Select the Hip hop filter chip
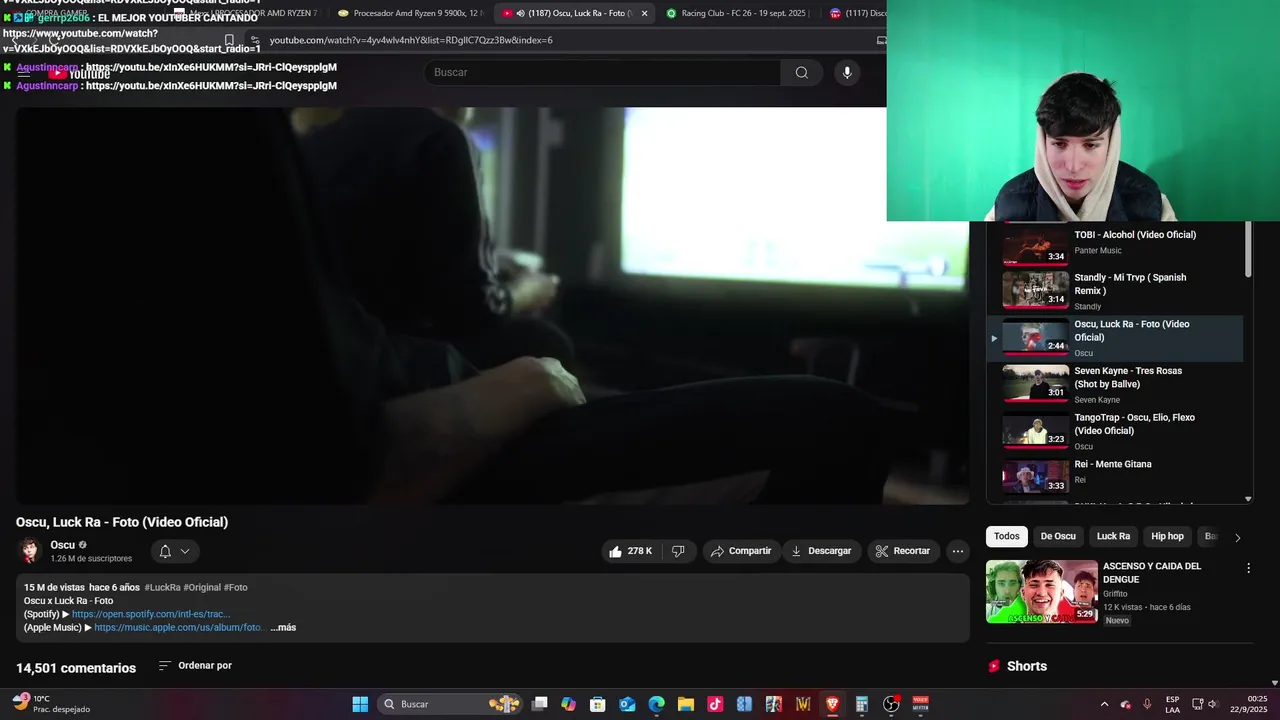This screenshot has width=1280, height=720. tap(1167, 537)
